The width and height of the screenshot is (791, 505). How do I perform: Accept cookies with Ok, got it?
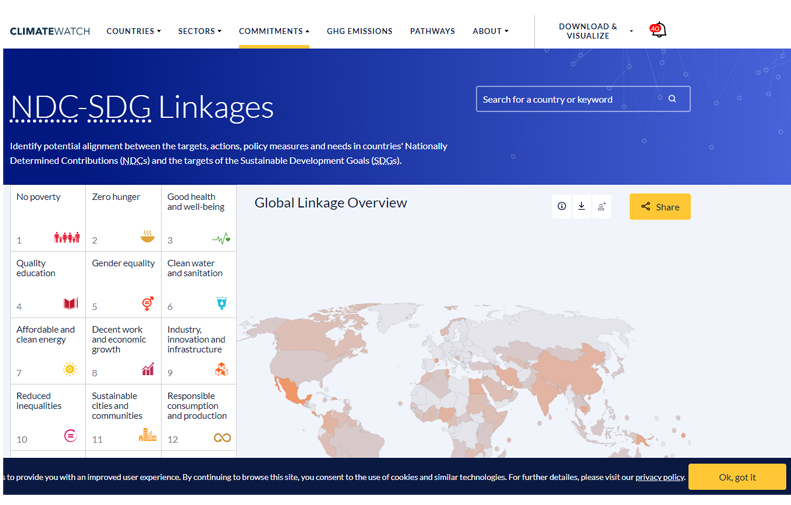(737, 477)
